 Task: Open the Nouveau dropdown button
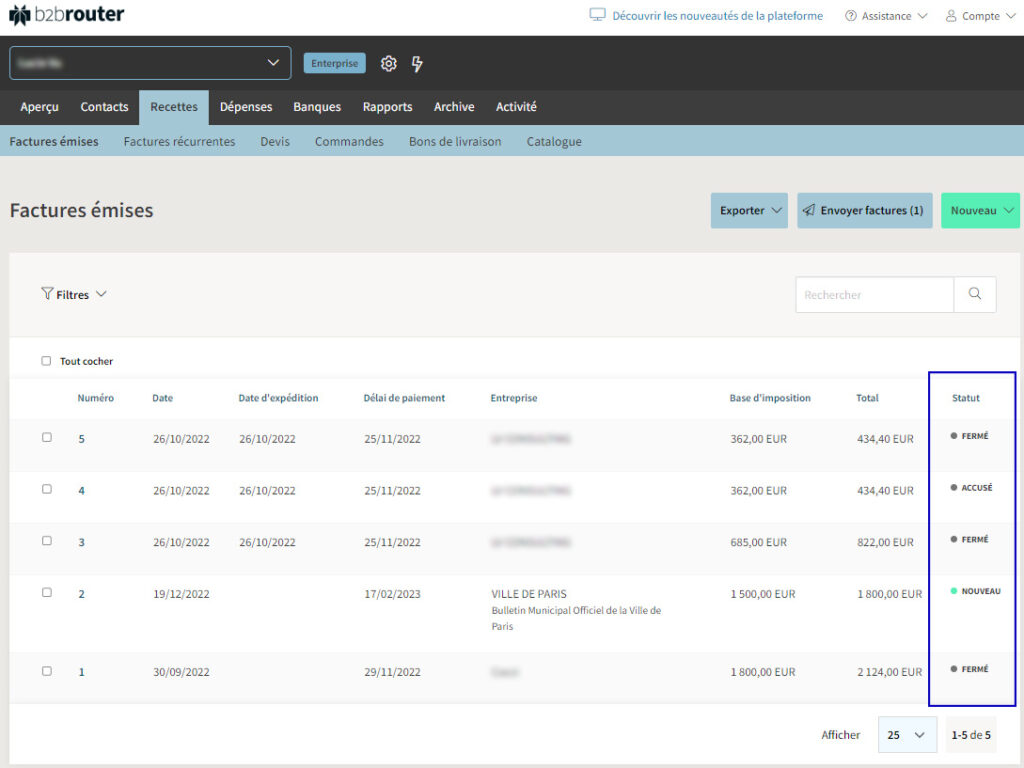(x=980, y=210)
